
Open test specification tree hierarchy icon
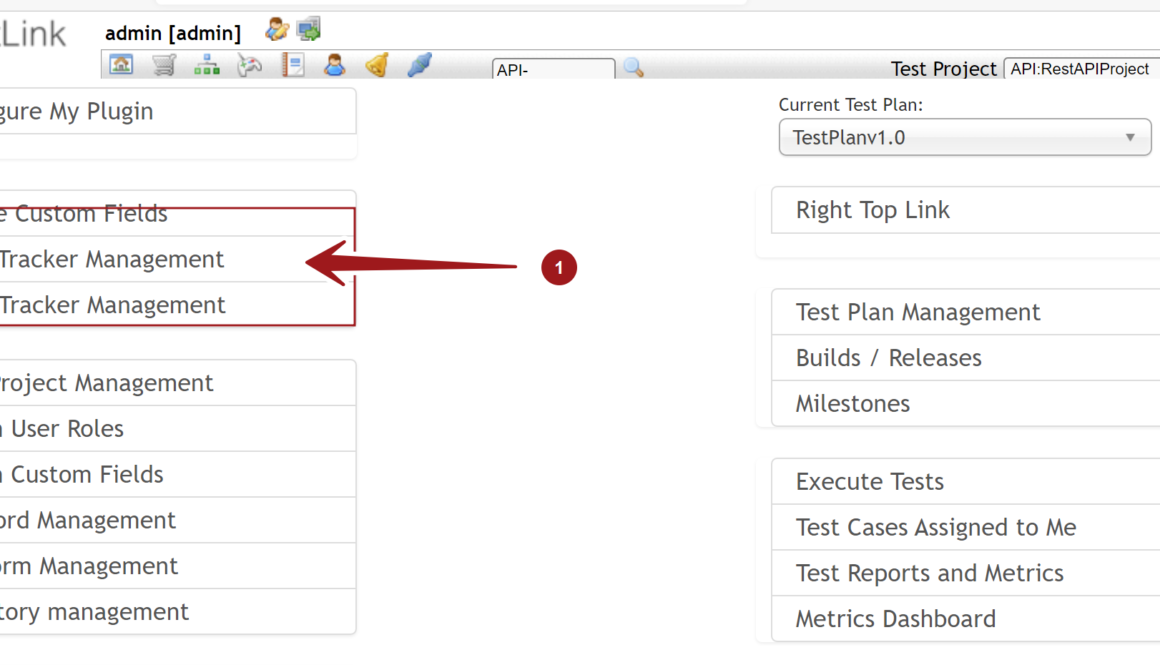pyautogui.click(x=207, y=65)
